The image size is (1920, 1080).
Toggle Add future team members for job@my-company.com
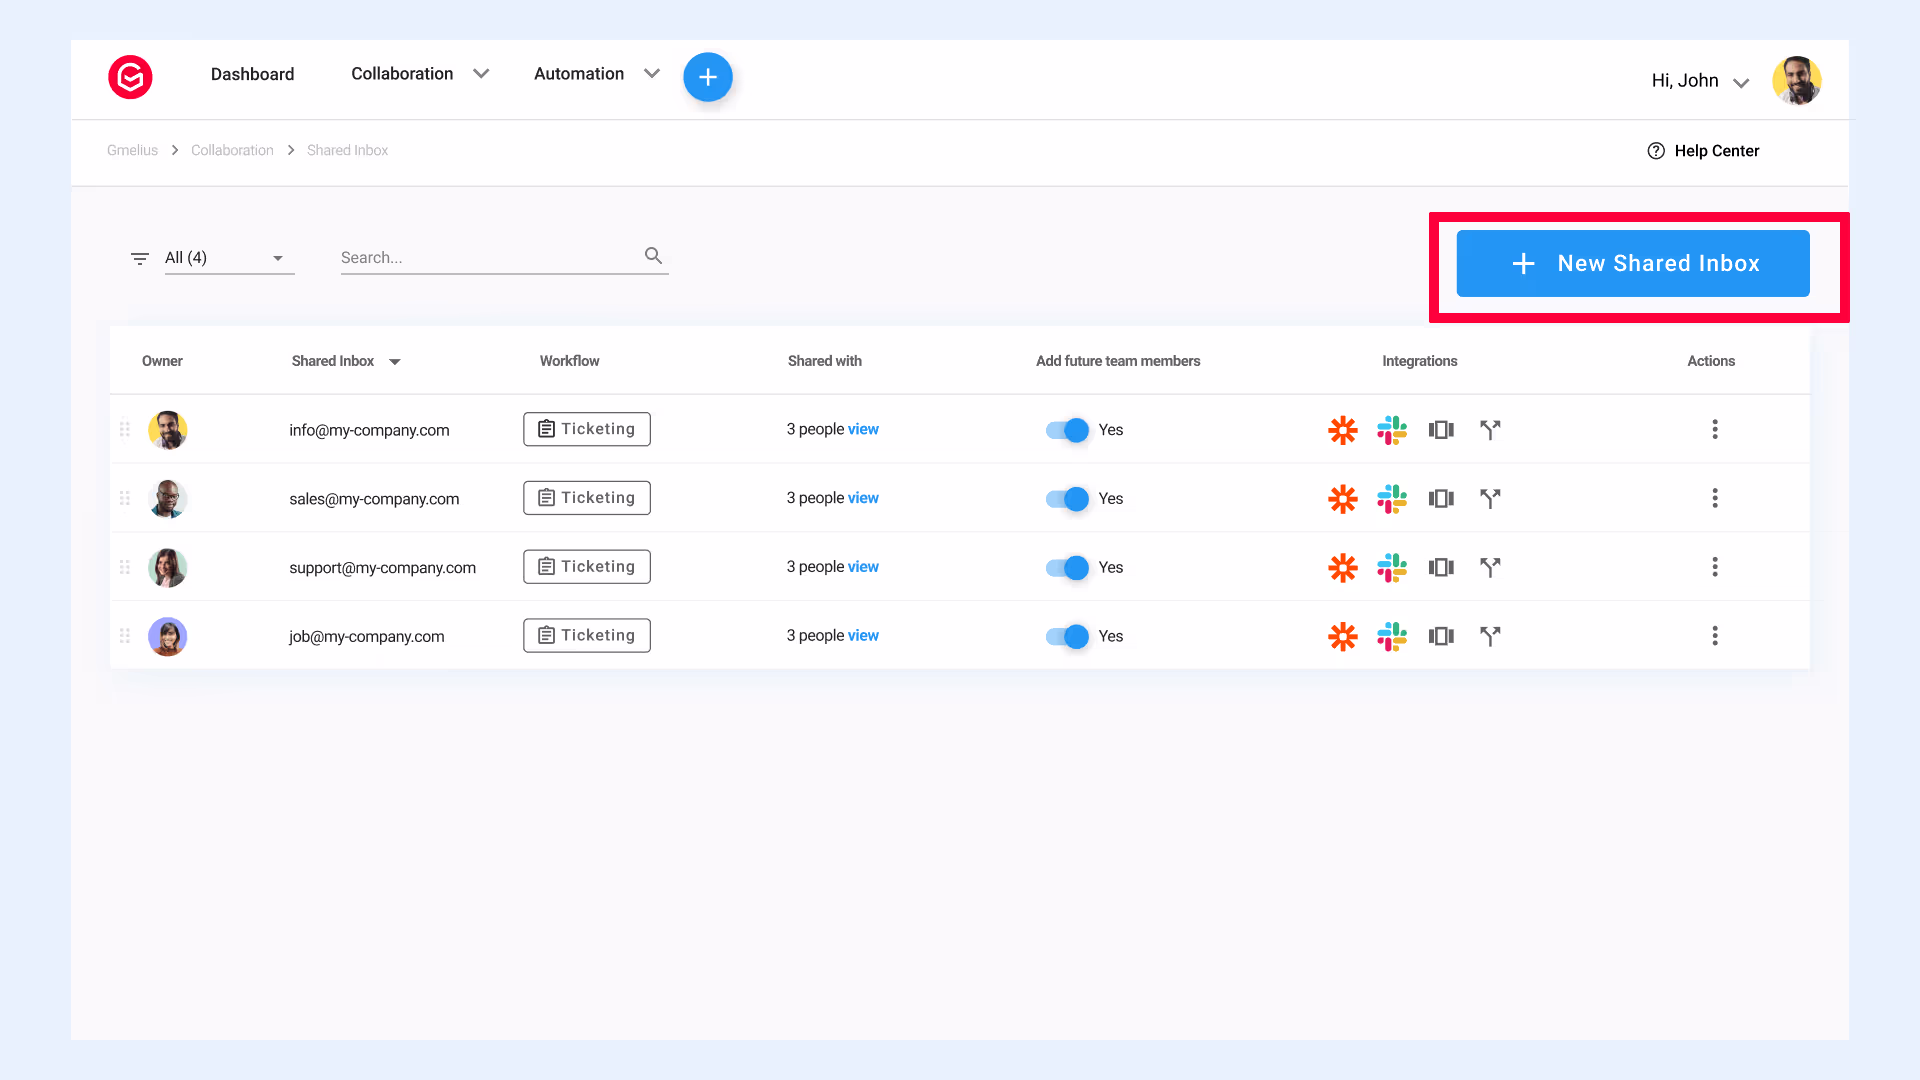(1067, 636)
